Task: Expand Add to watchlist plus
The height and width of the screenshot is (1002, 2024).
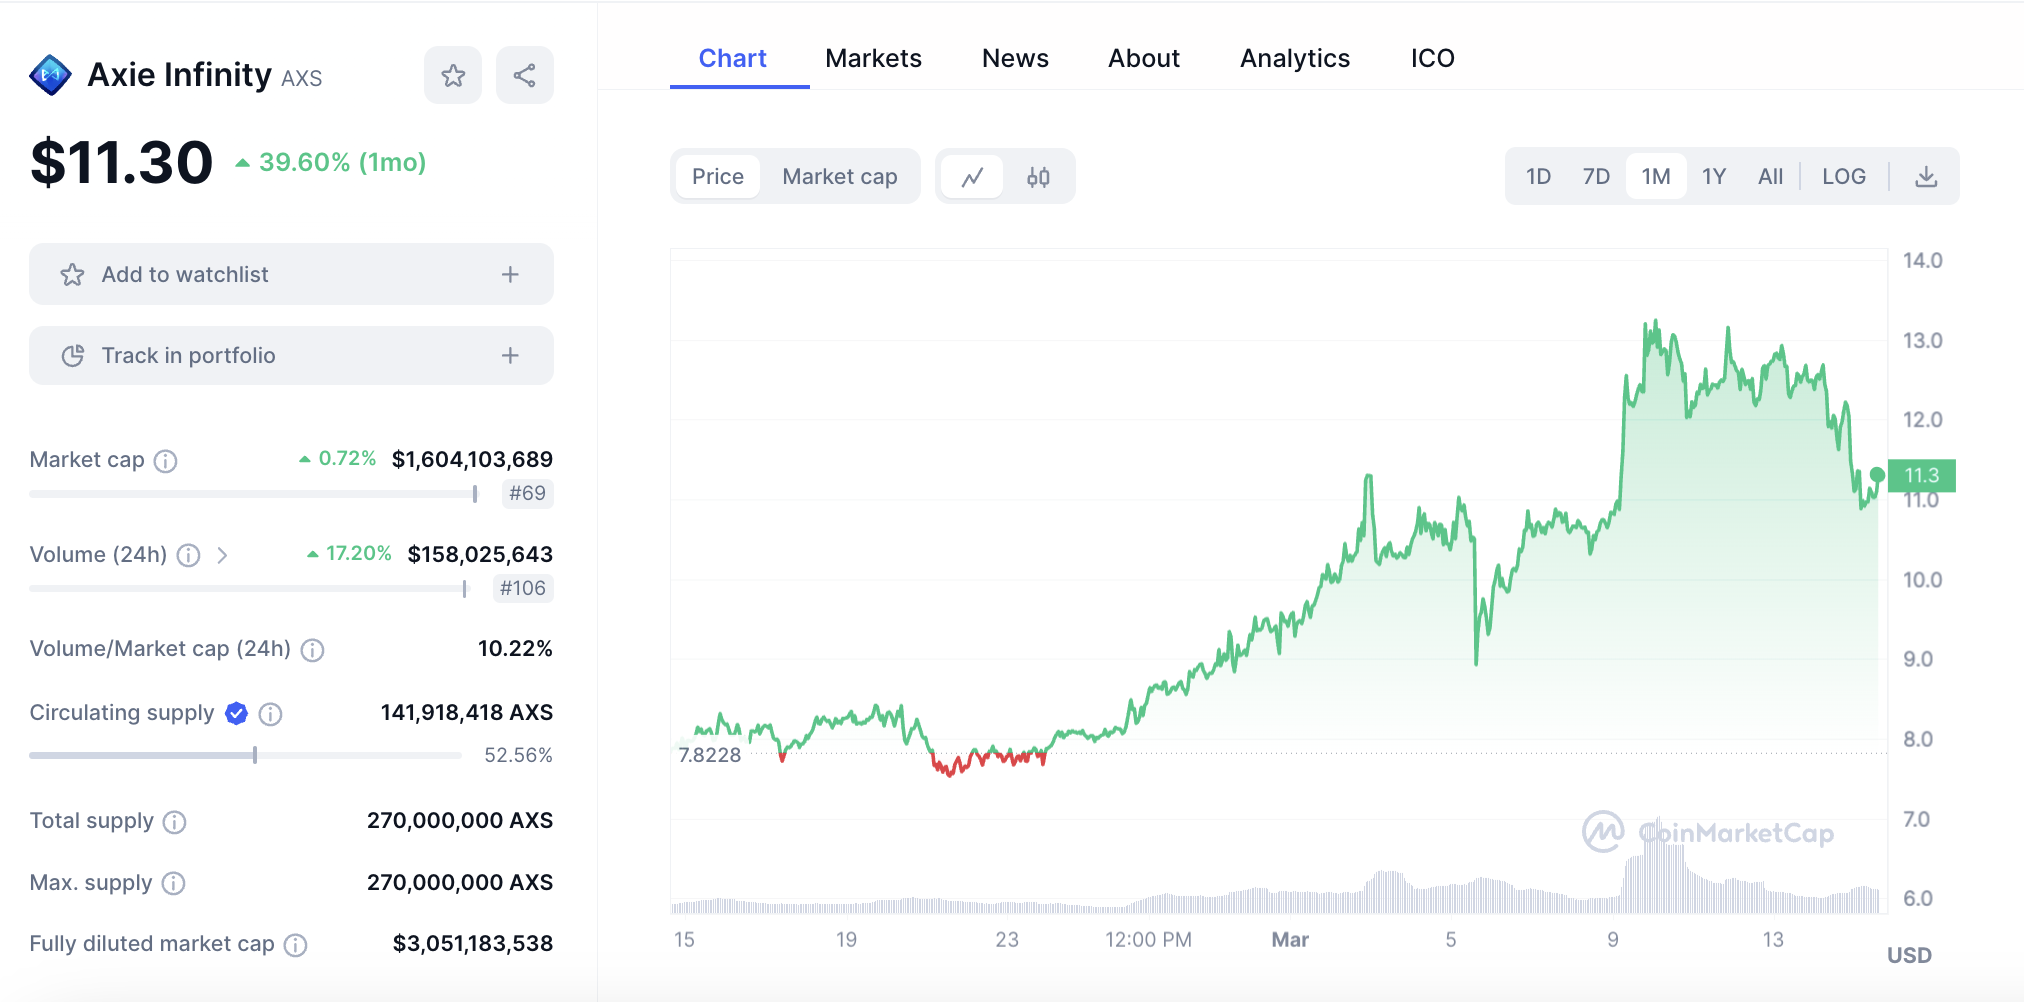Action: pos(510,275)
